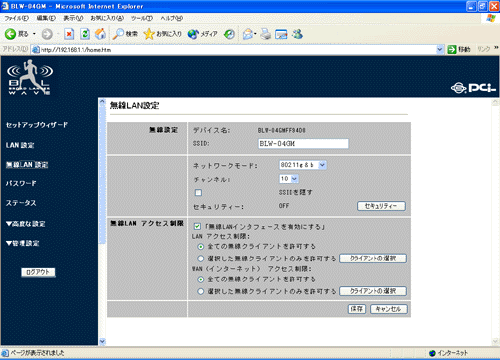Click the BLW Broad Lanner Wave logo

[29, 77]
